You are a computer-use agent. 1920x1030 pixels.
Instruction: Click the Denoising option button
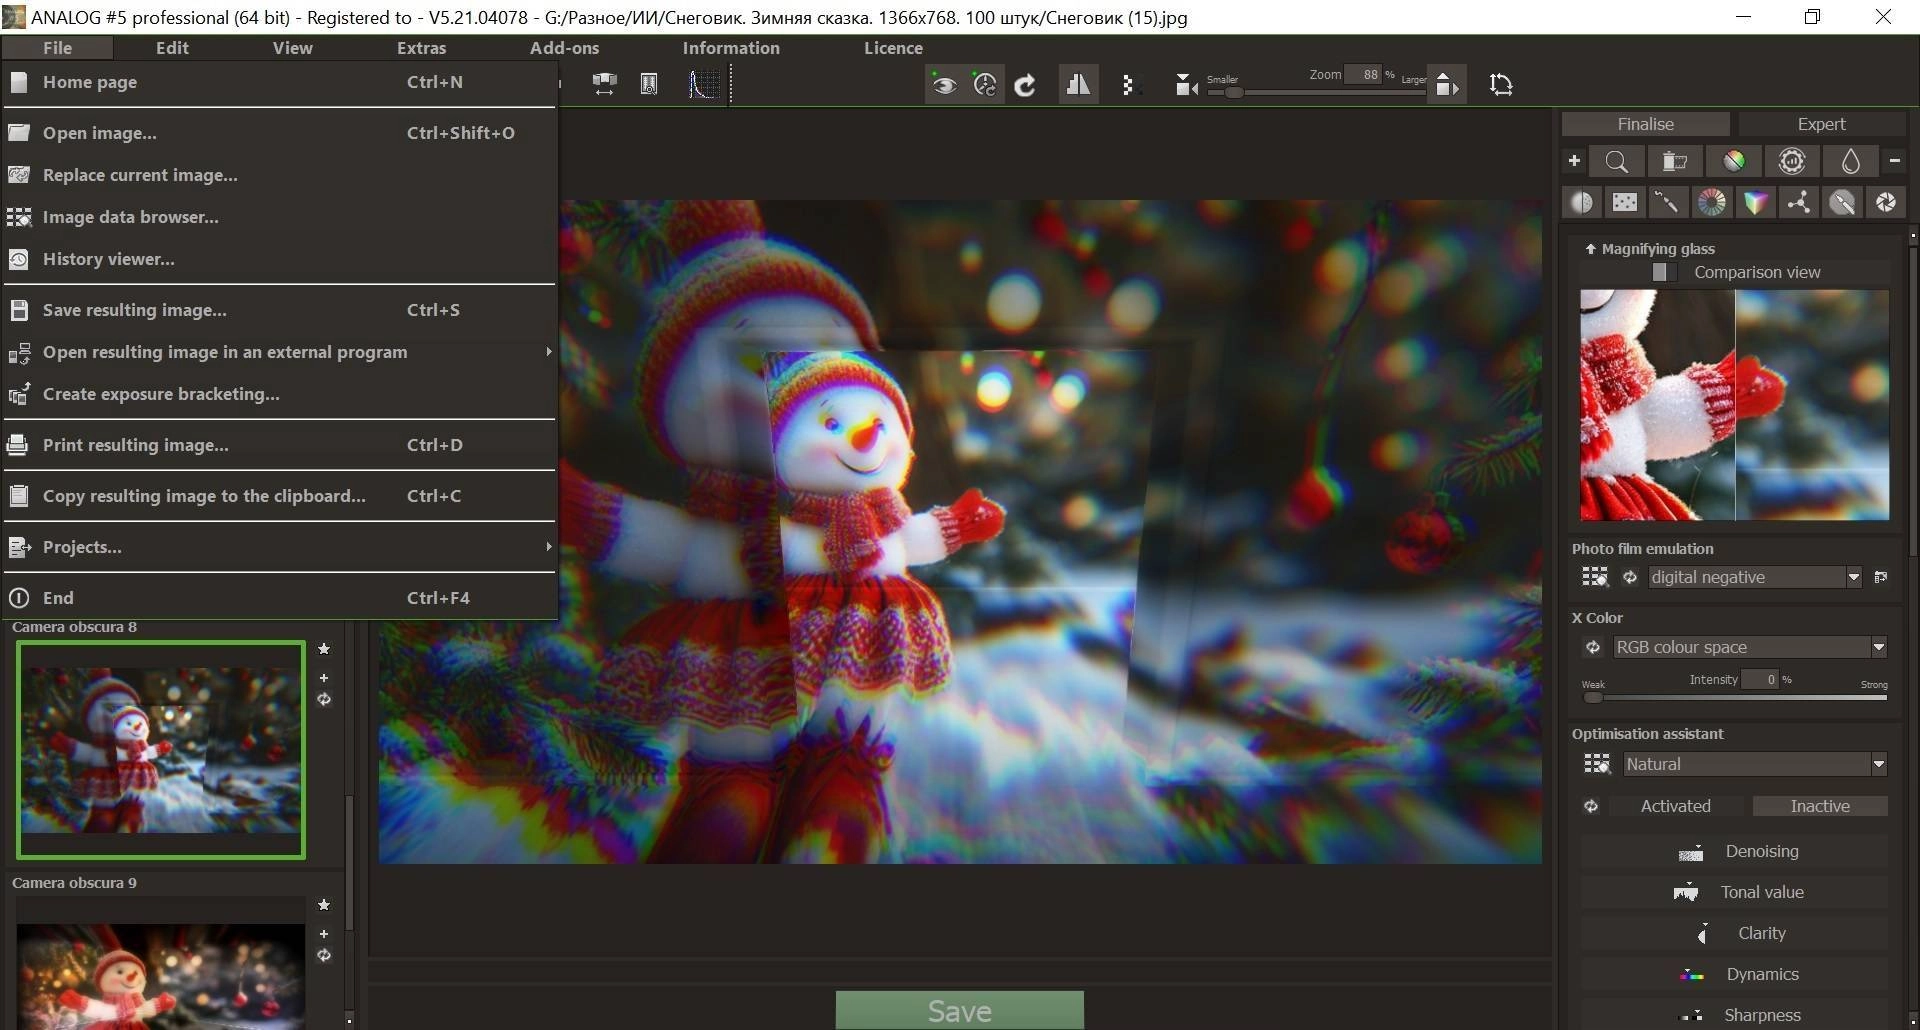tap(1735, 851)
